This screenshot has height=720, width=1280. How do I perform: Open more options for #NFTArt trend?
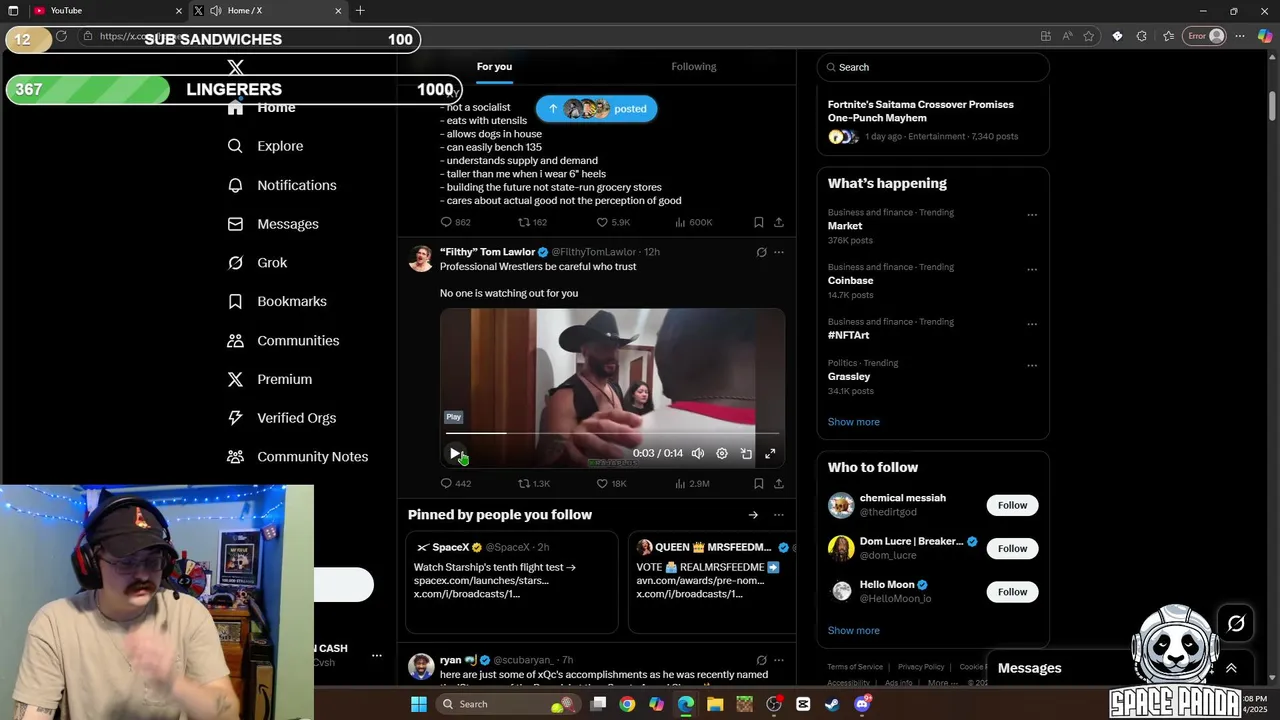coord(1032,325)
